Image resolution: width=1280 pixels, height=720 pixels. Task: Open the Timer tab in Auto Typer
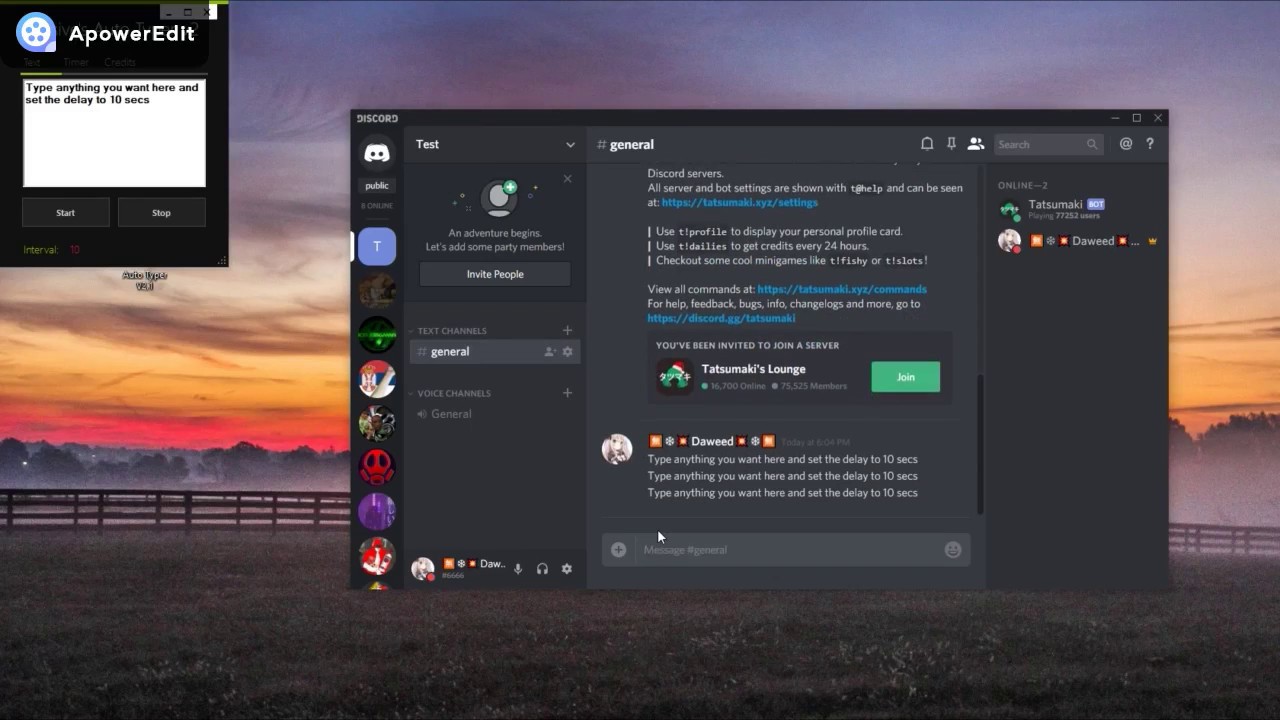pos(76,63)
